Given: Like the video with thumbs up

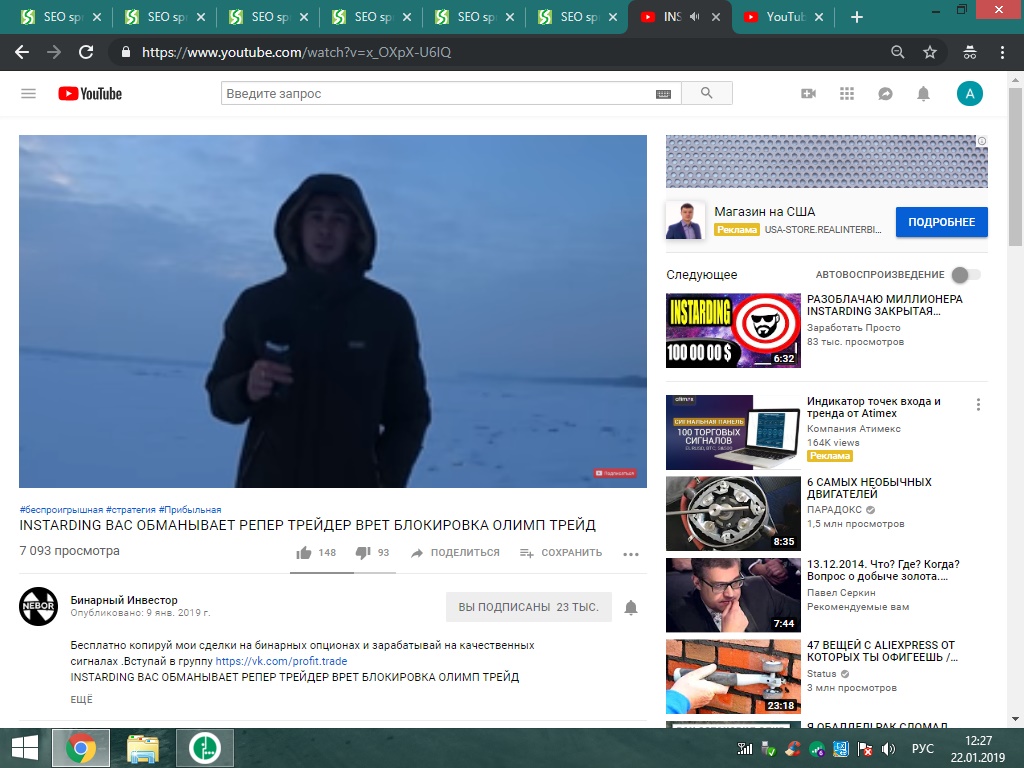Looking at the screenshot, I should coord(304,553).
